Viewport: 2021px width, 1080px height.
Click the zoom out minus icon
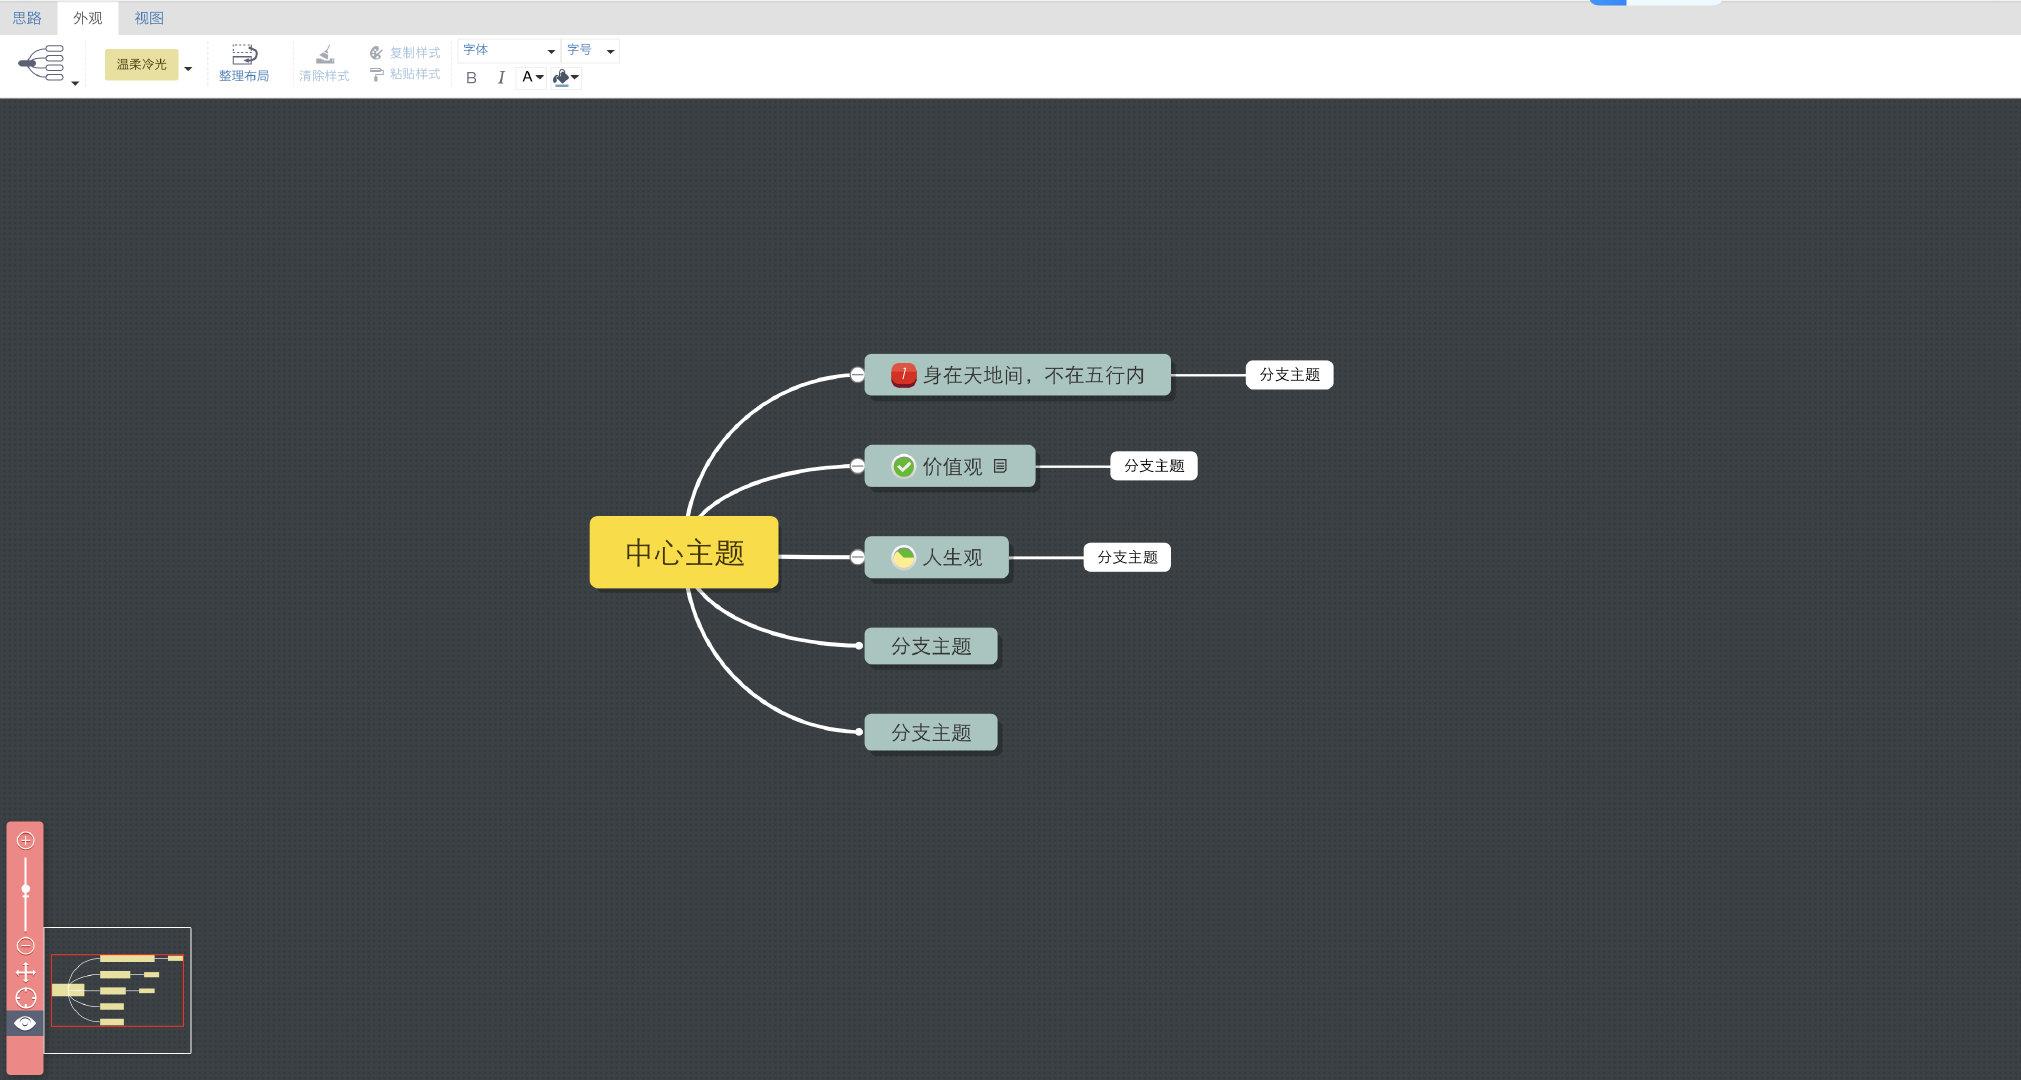26,945
